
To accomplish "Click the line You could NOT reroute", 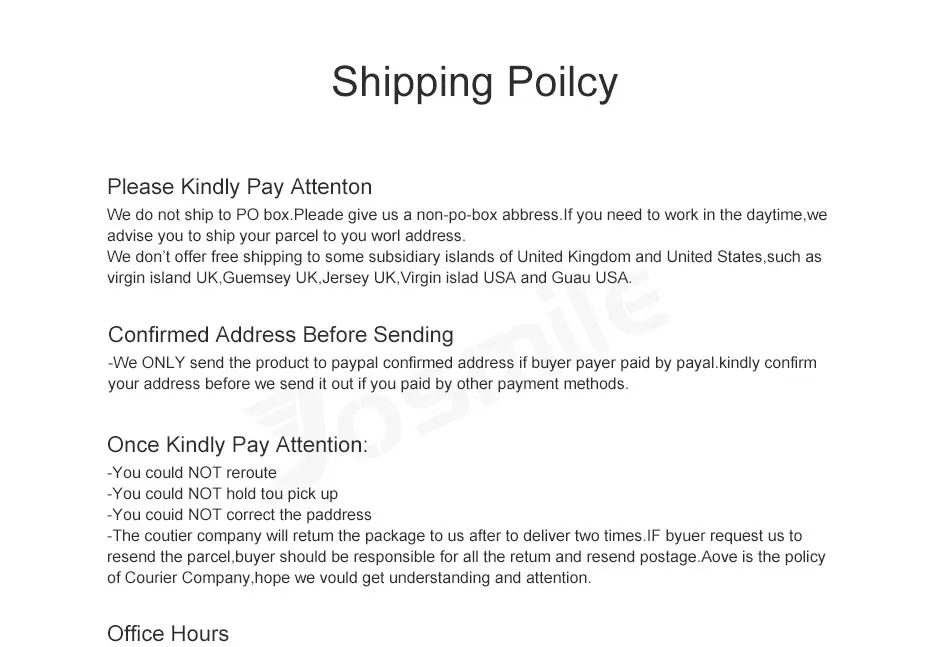I will pos(191,473).
